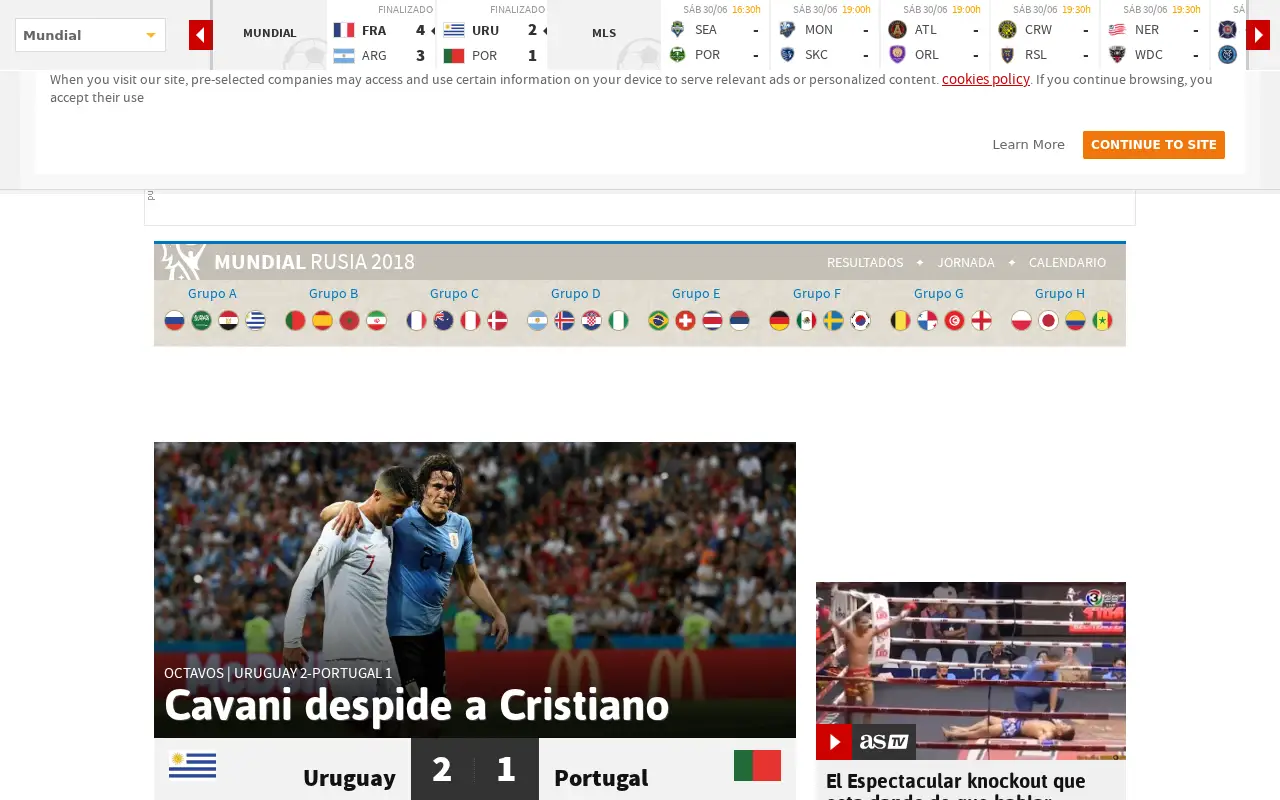1280x800 pixels.
Task: Click the Serbia flag icon
Action: coord(740,321)
